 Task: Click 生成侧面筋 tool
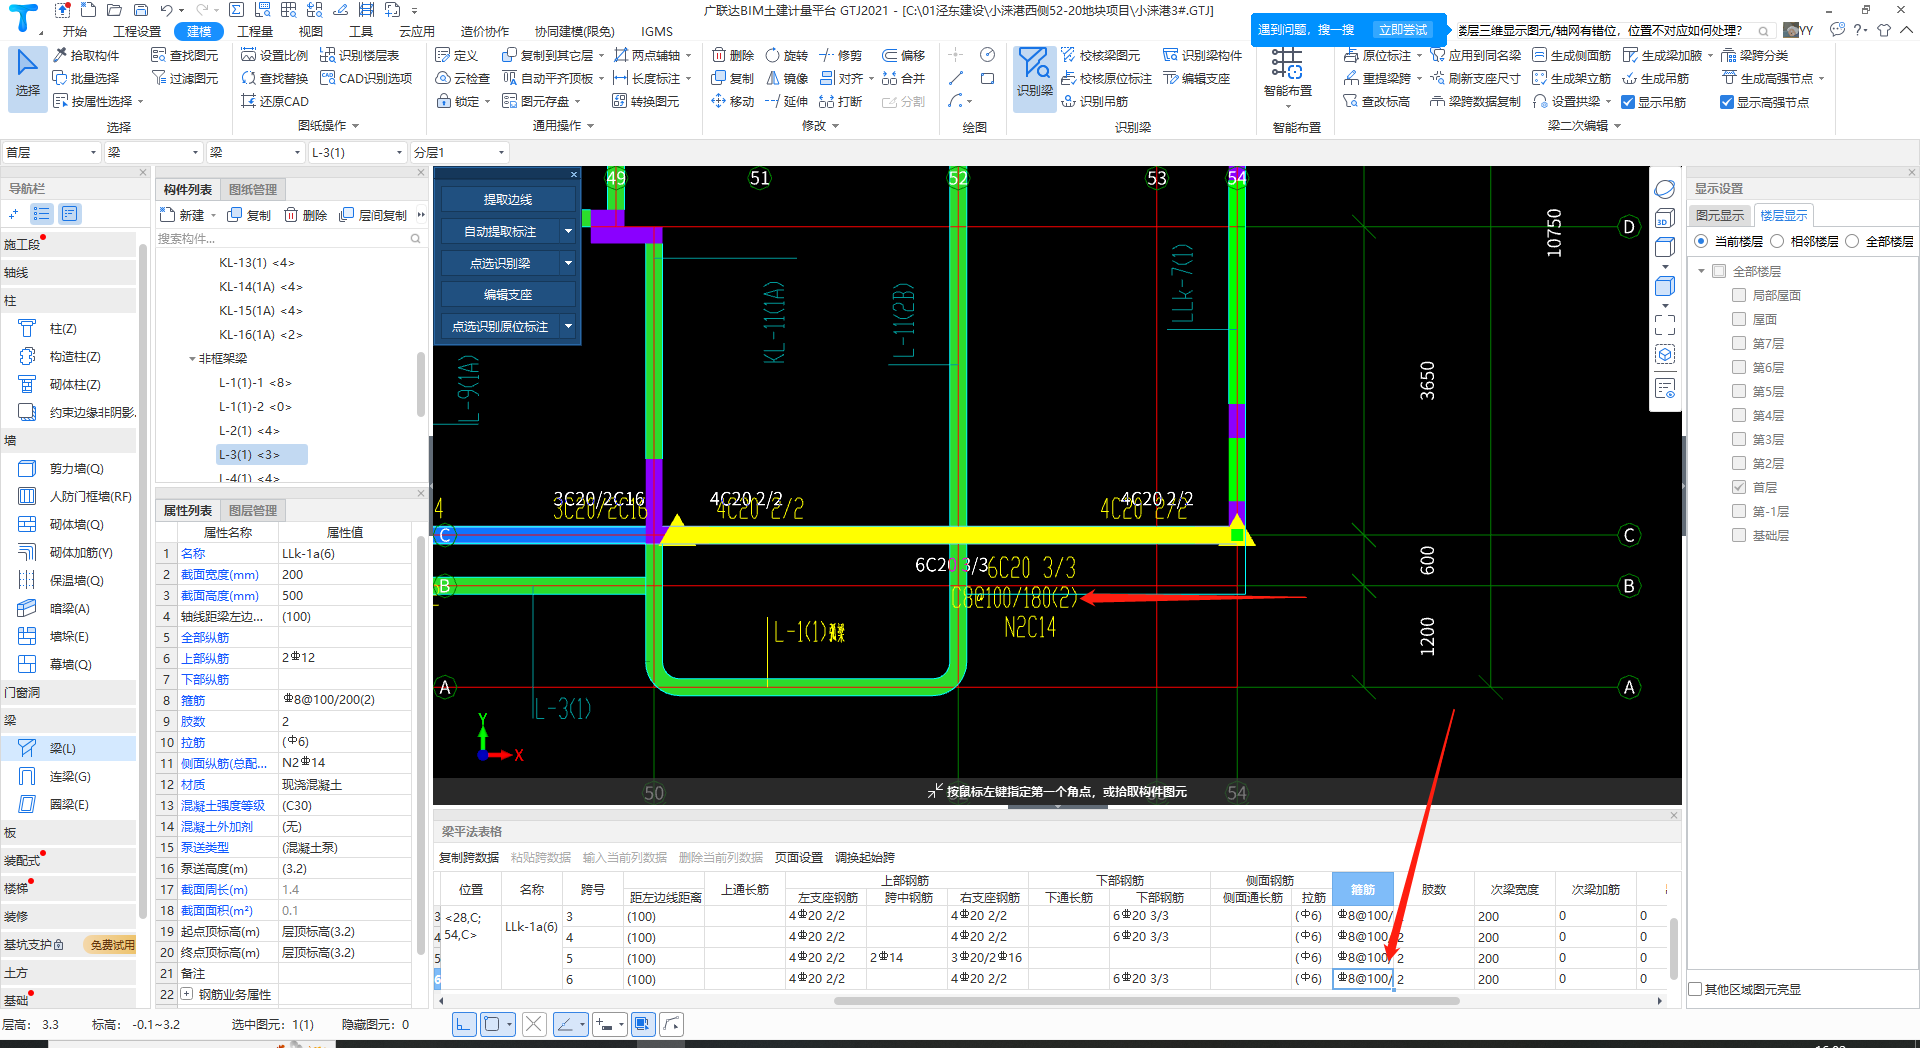coord(1571,55)
